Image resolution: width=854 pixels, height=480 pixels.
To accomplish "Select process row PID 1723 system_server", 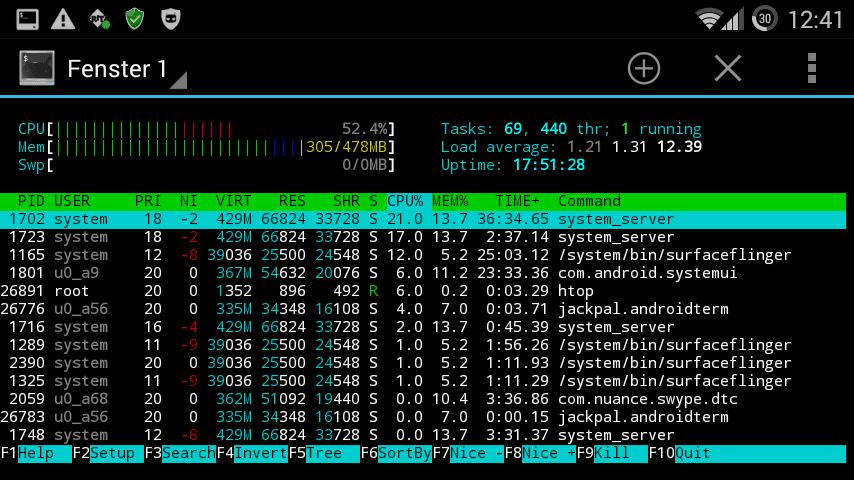I will click(423, 237).
